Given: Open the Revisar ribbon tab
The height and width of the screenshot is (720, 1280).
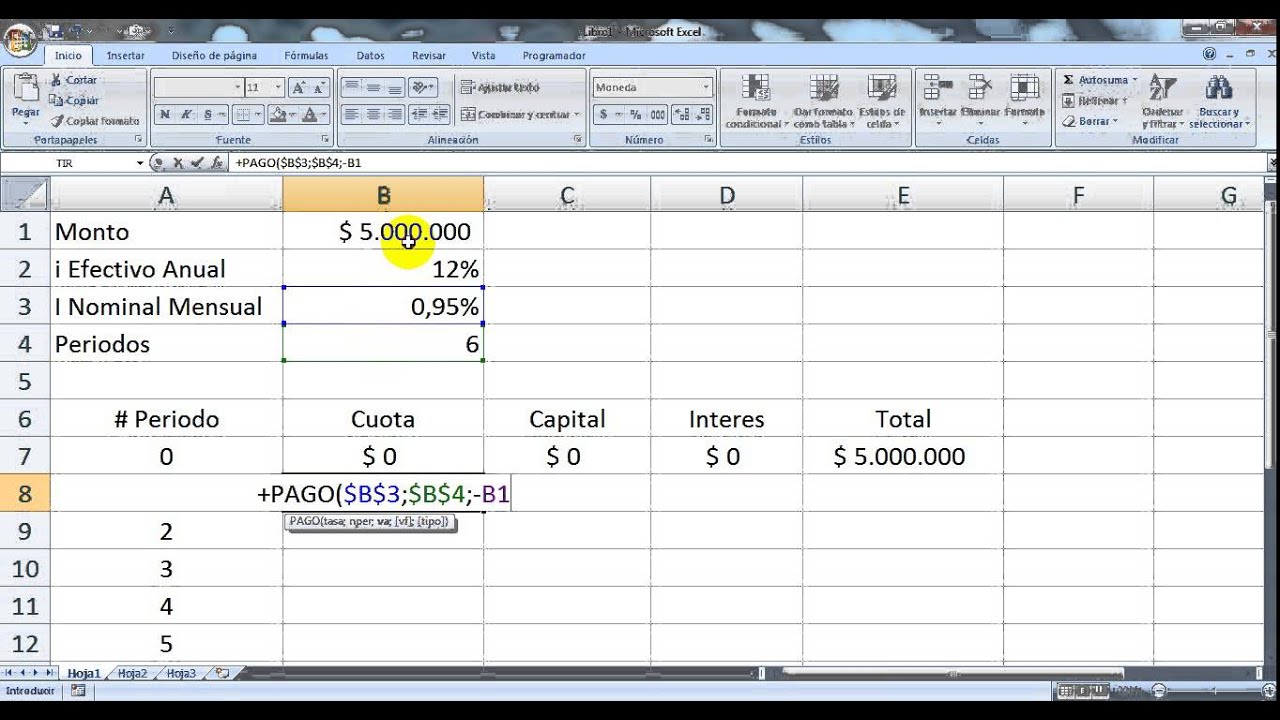Looking at the screenshot, I should coord(429,56).
